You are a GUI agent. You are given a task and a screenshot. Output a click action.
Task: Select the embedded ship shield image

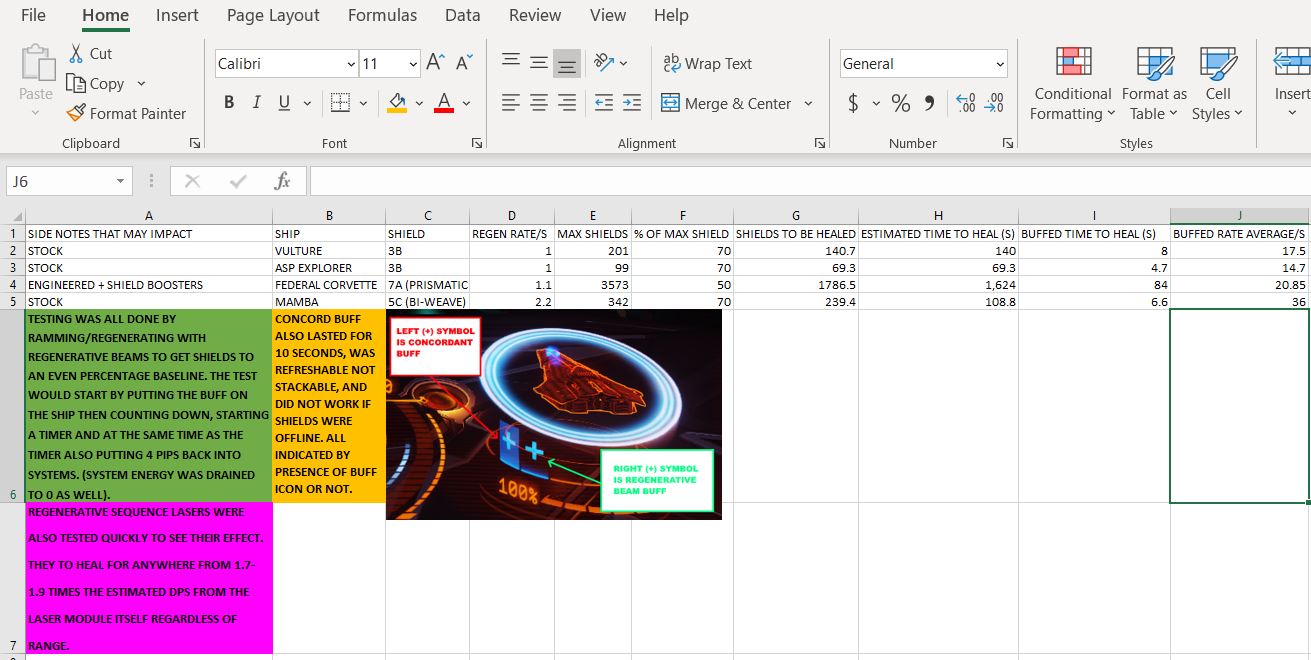(x=554, y=414)
